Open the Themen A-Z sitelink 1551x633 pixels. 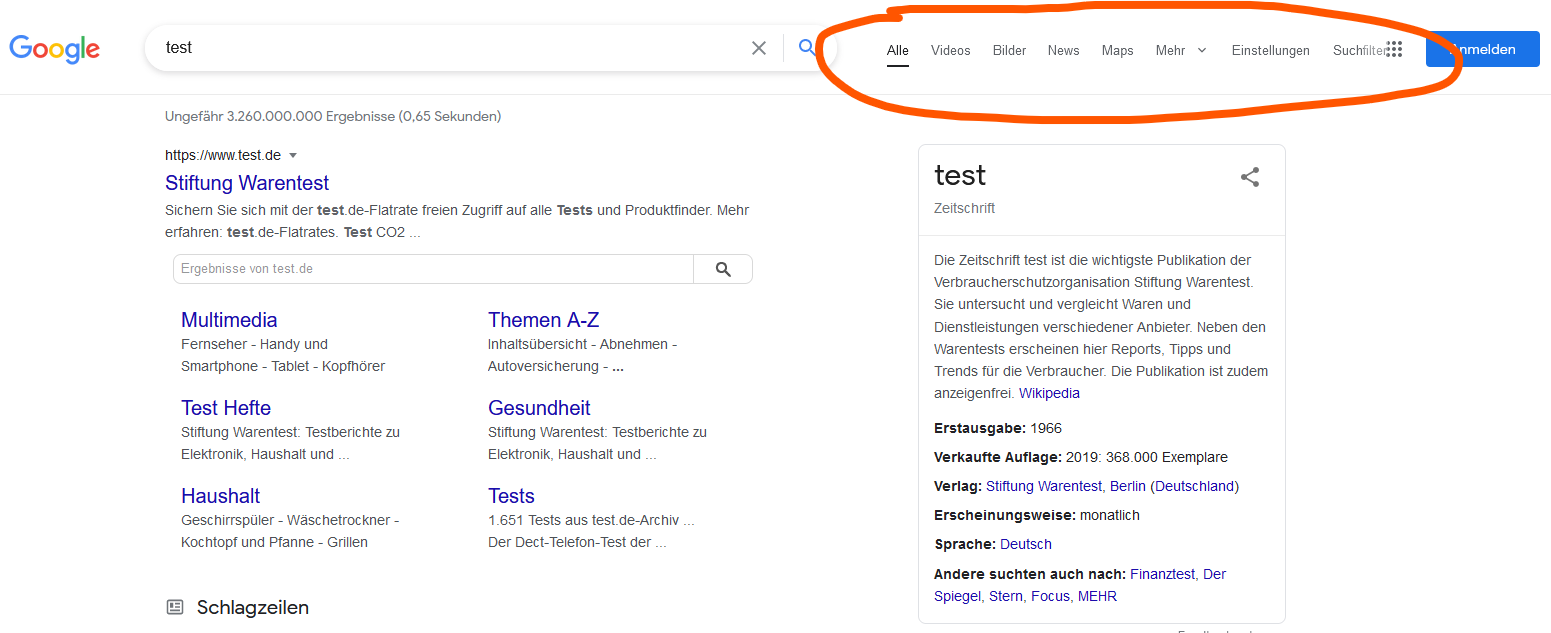coord(543,320)
